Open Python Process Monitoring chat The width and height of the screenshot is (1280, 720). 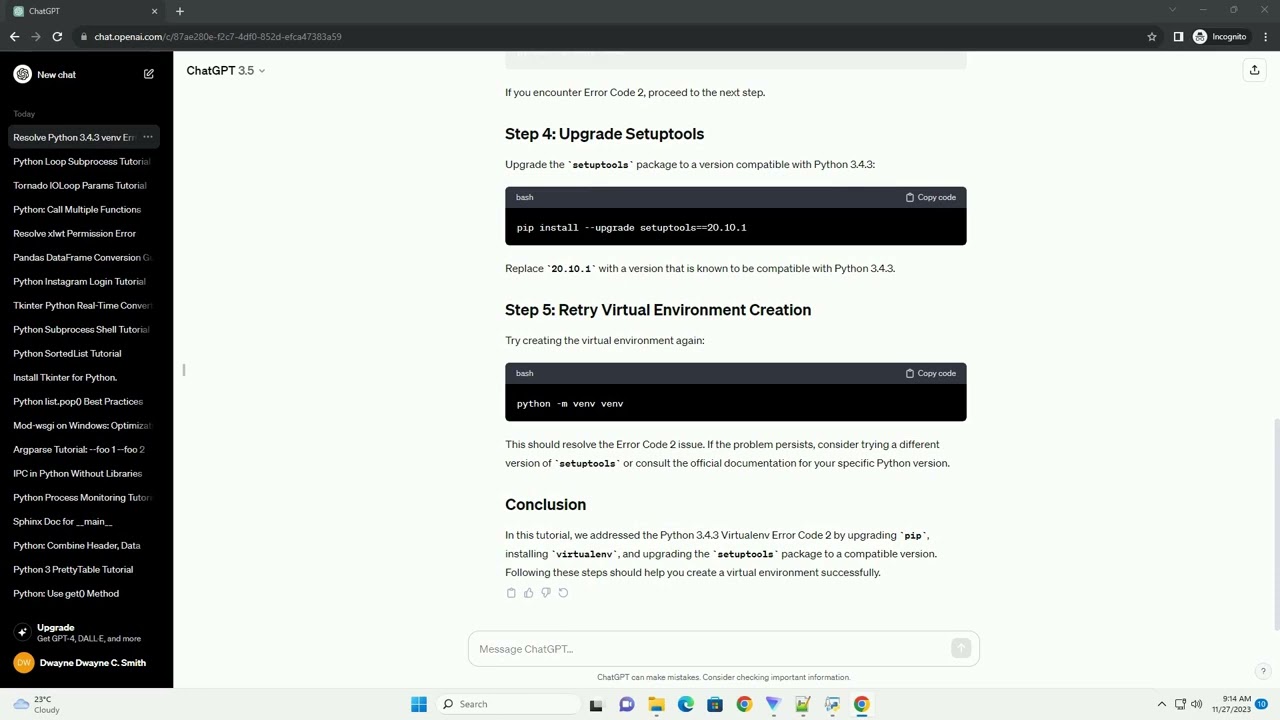click(83, 497)
